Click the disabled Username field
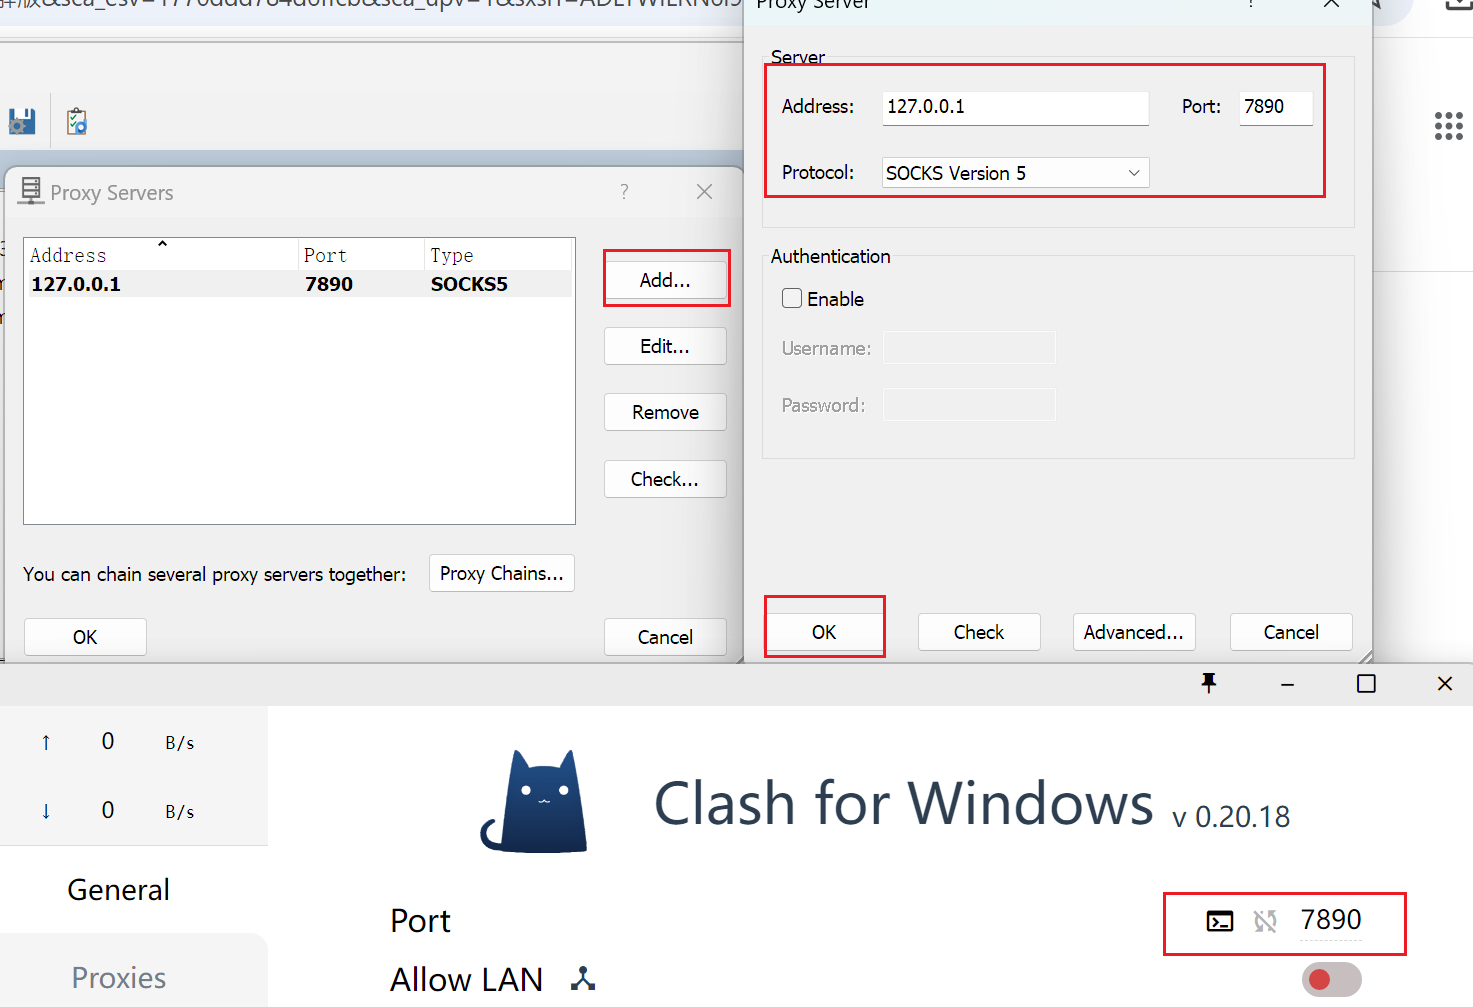 tap(969, 348)
